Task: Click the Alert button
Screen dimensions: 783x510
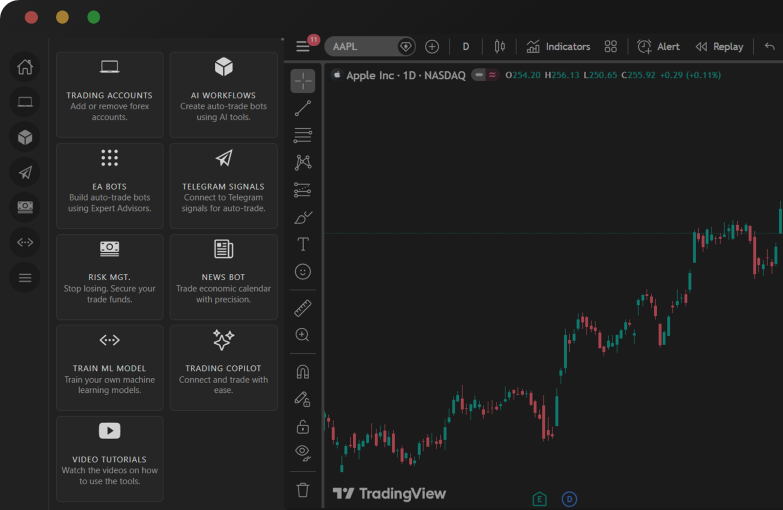Action: (x=658, y=46)
